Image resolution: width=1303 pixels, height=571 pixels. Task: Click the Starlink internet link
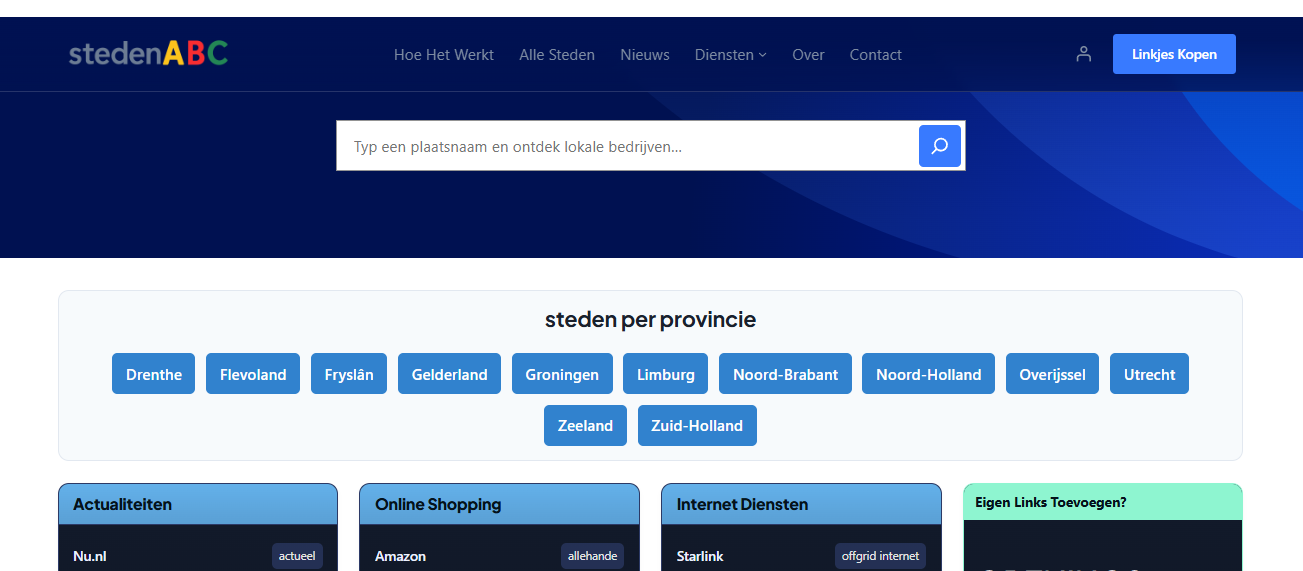click(x=700, y=556)
